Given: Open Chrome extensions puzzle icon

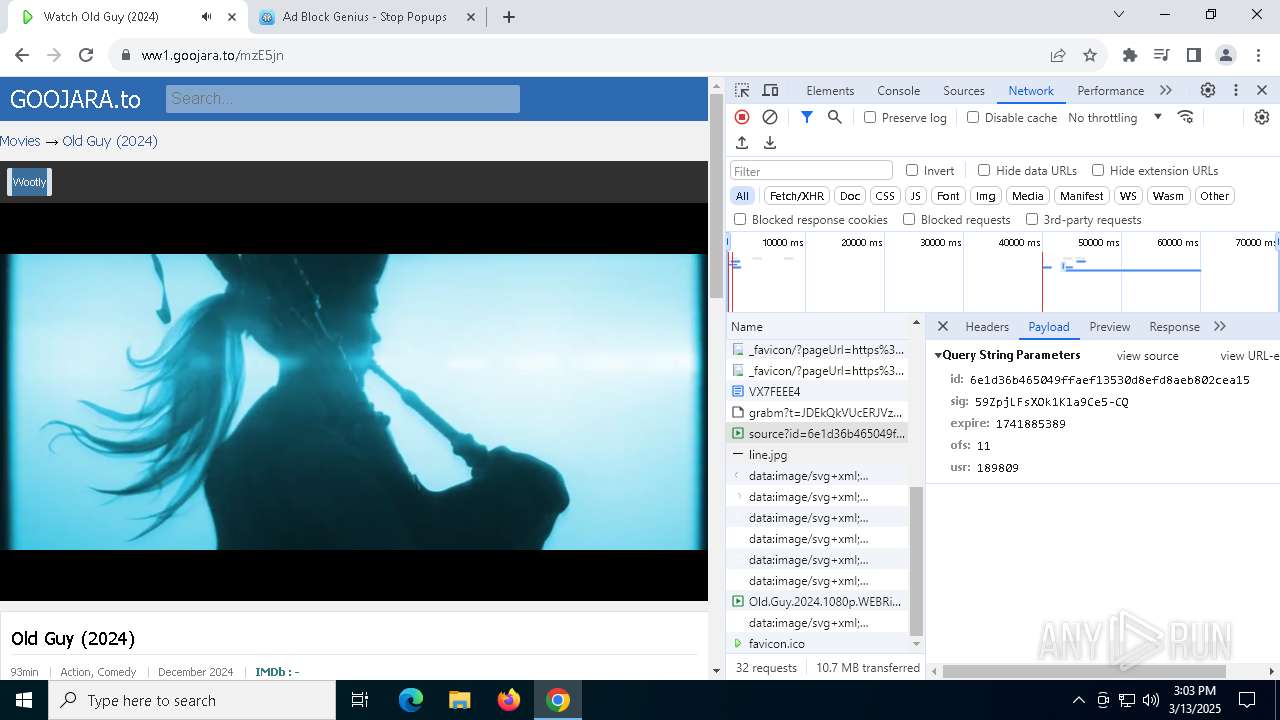Looking at the screenshot, I should tap(1130, 55).
